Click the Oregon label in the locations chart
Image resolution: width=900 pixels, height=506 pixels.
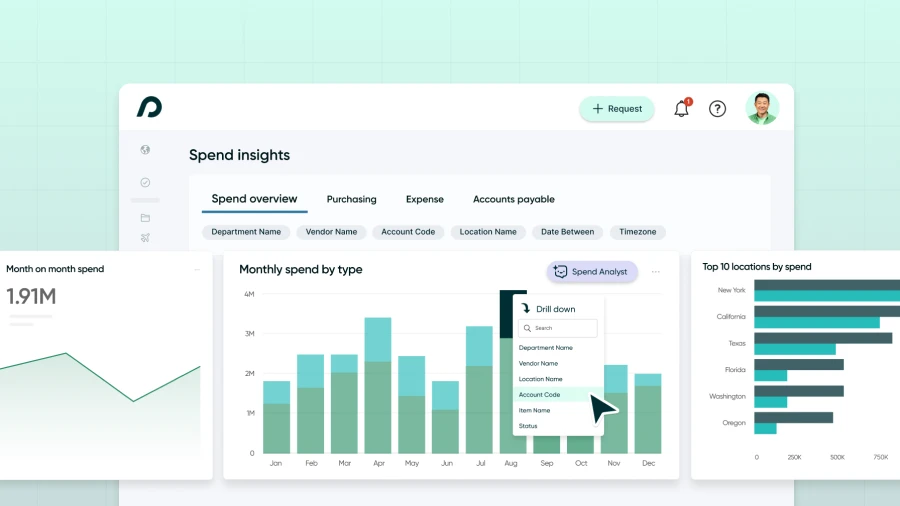[x=734, y=423]
